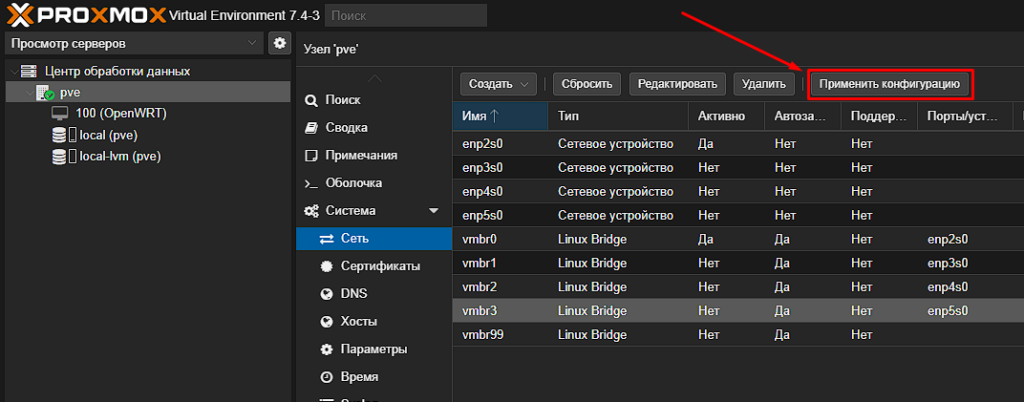
Task: Select the vmbr2 bridge row
Action: pos(738,286)
